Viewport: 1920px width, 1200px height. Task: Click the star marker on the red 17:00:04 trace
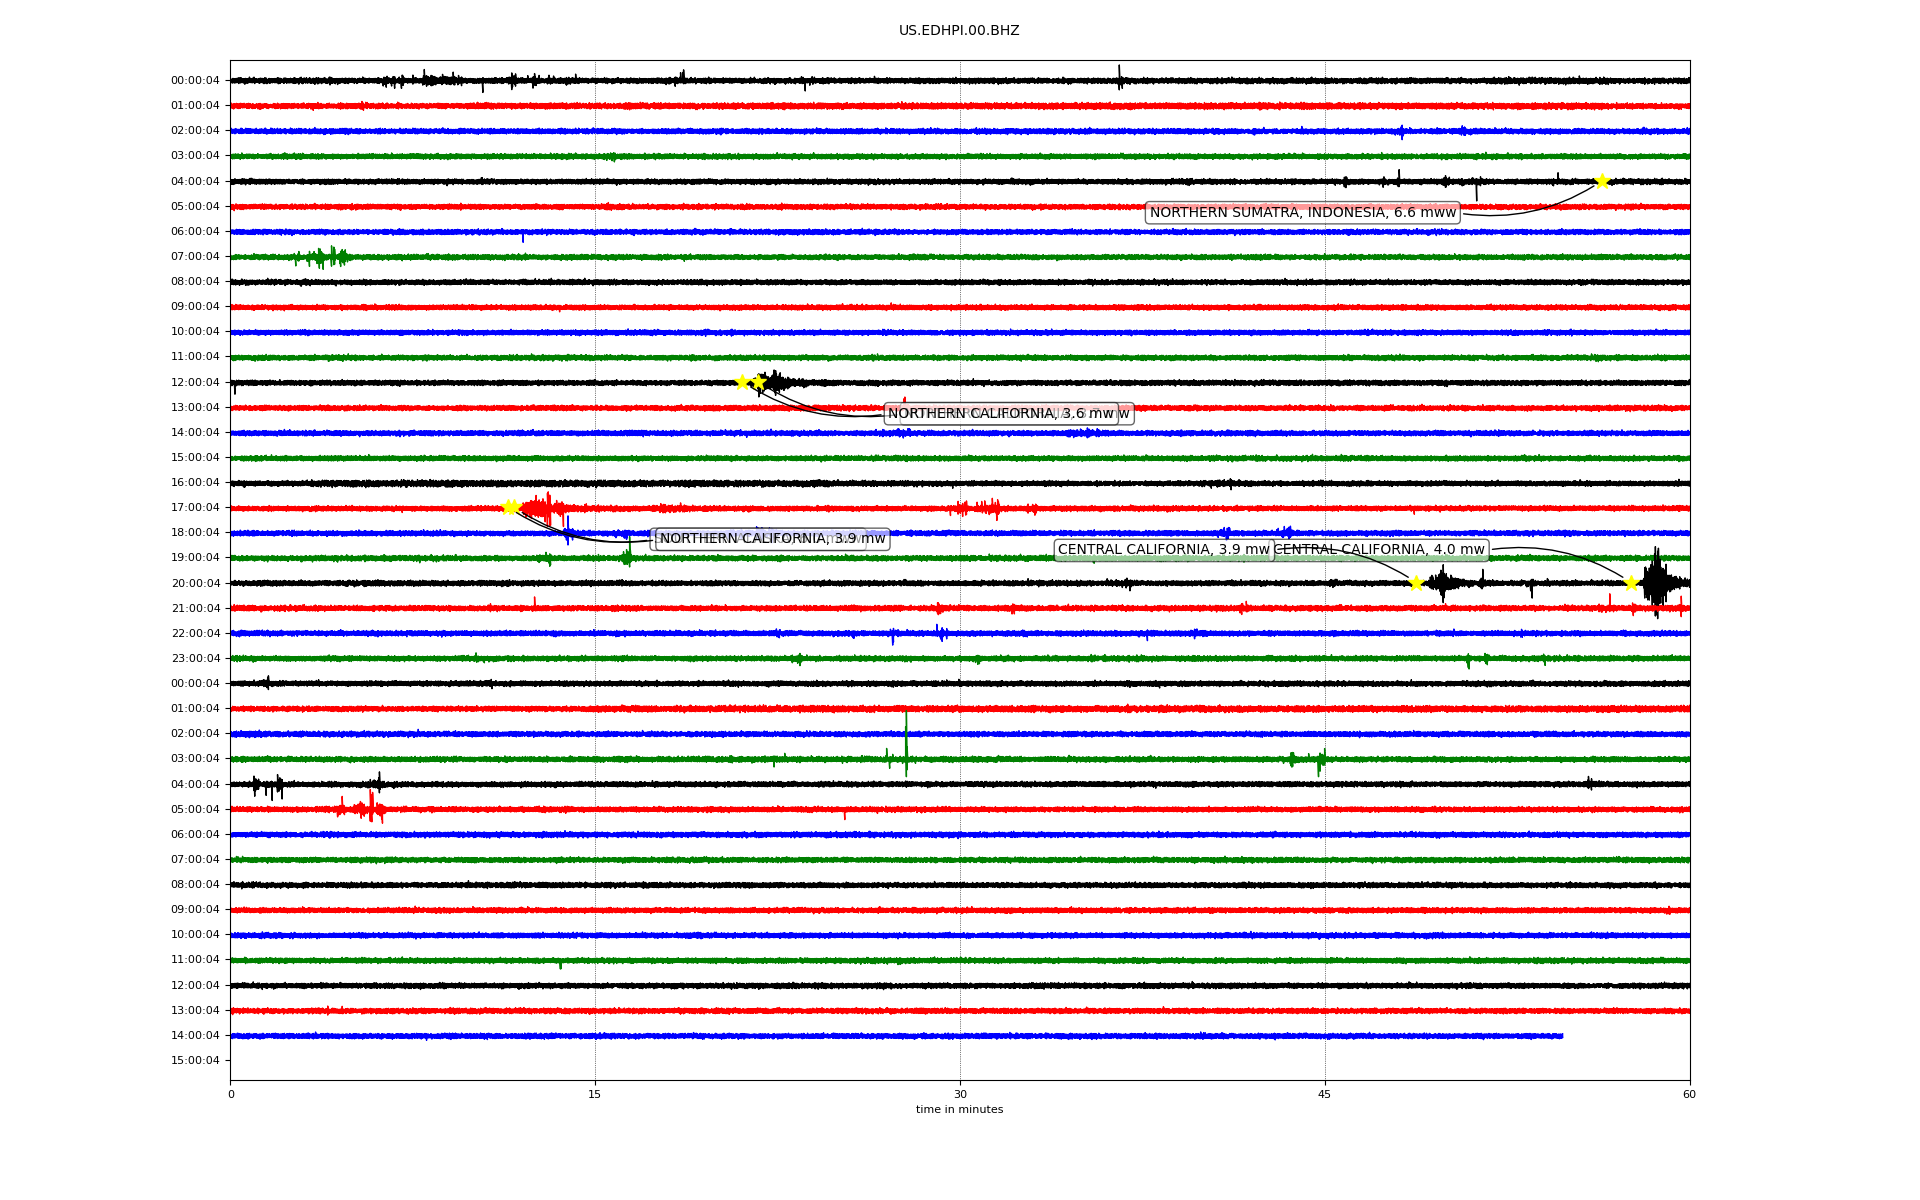[x=510, y=507]
